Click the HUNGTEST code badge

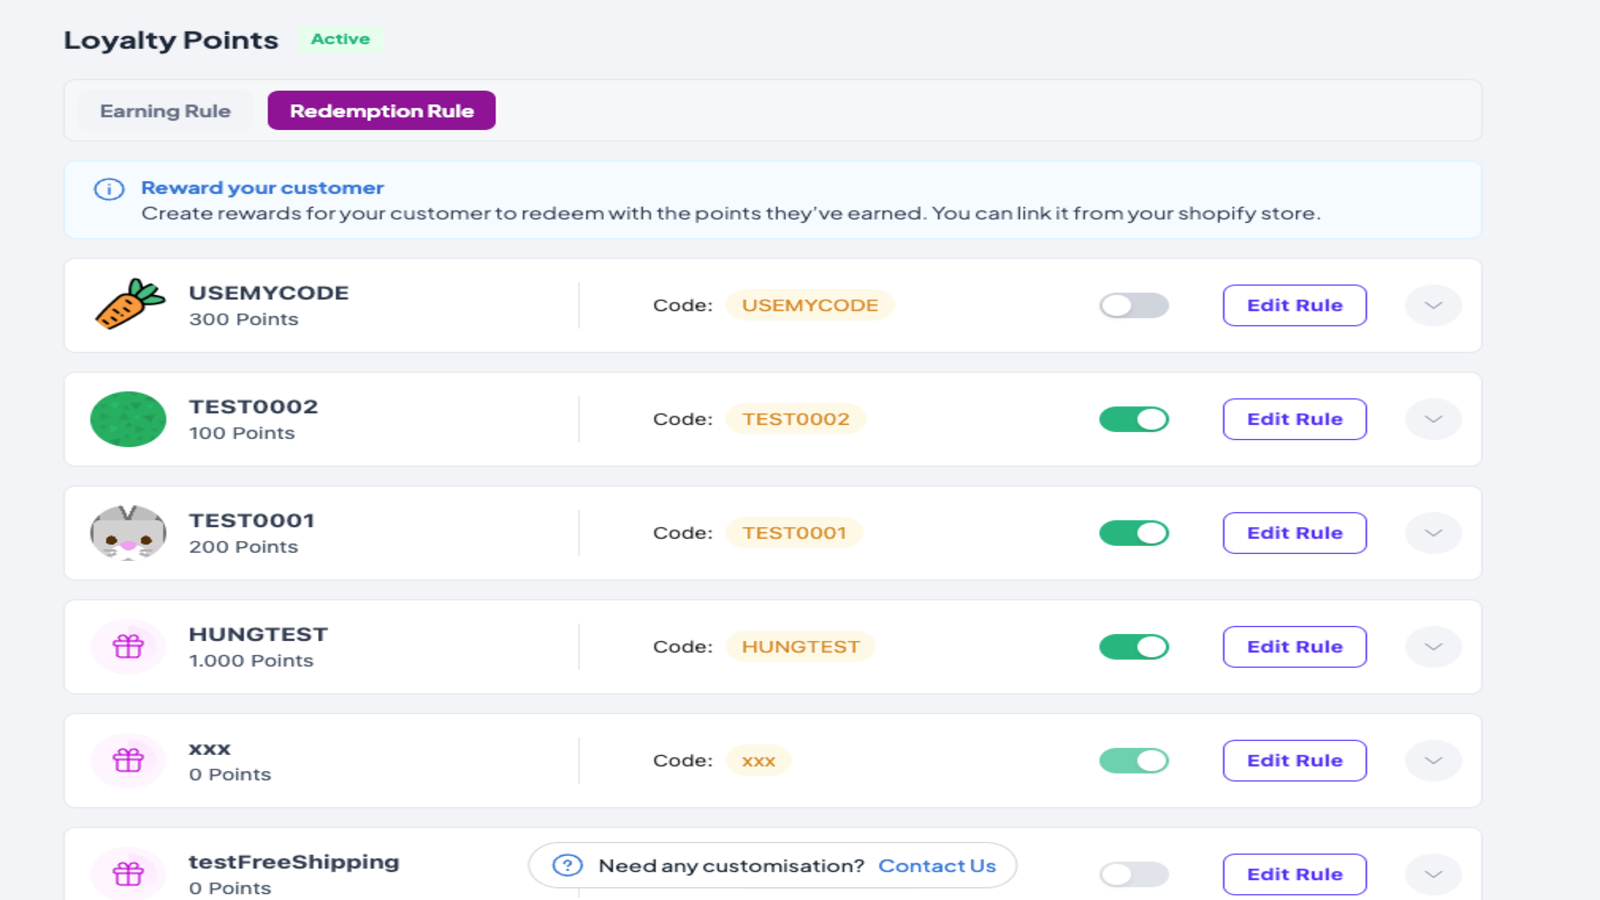pos(800,647)
